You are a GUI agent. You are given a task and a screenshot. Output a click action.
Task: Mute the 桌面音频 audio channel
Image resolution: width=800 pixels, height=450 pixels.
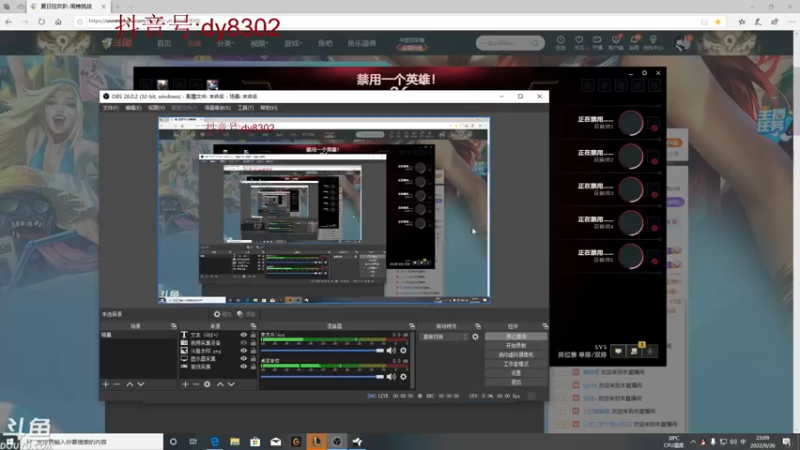pos(391,377)
